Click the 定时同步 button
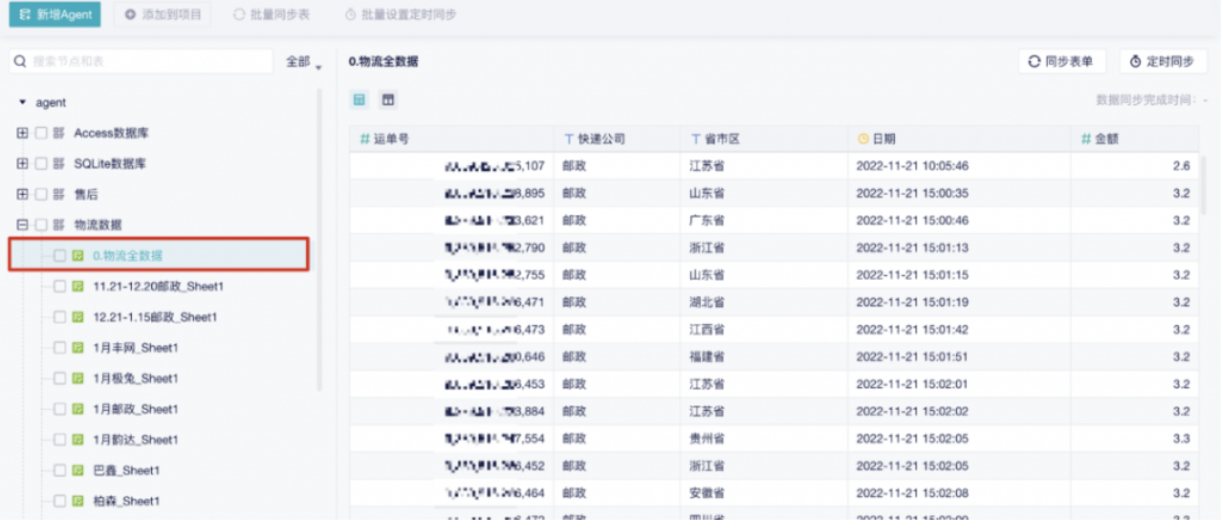 [x=1162, y=62]
